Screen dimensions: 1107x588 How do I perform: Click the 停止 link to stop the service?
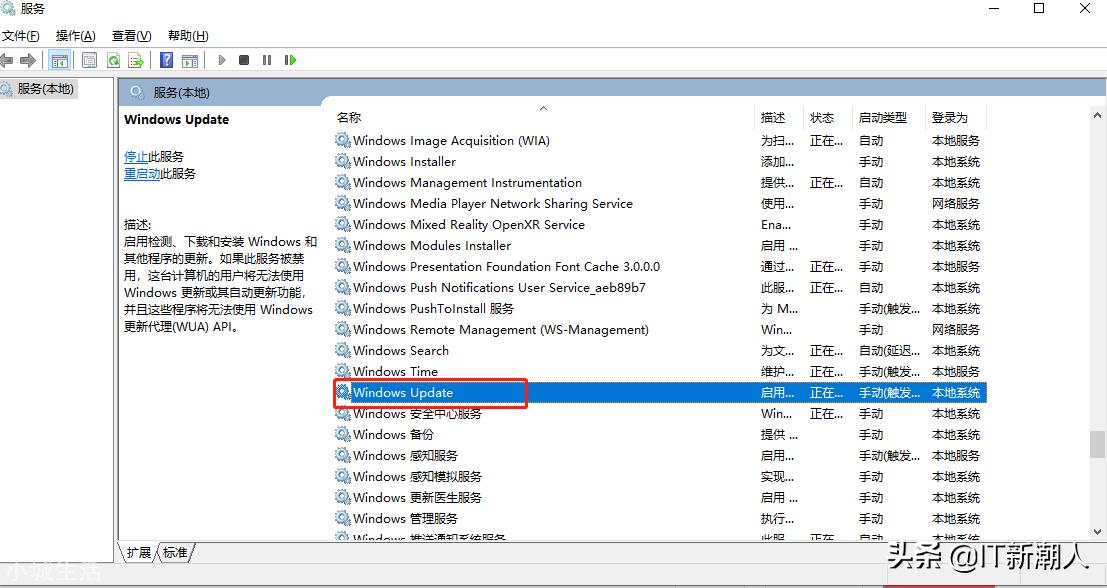point(136,157)
